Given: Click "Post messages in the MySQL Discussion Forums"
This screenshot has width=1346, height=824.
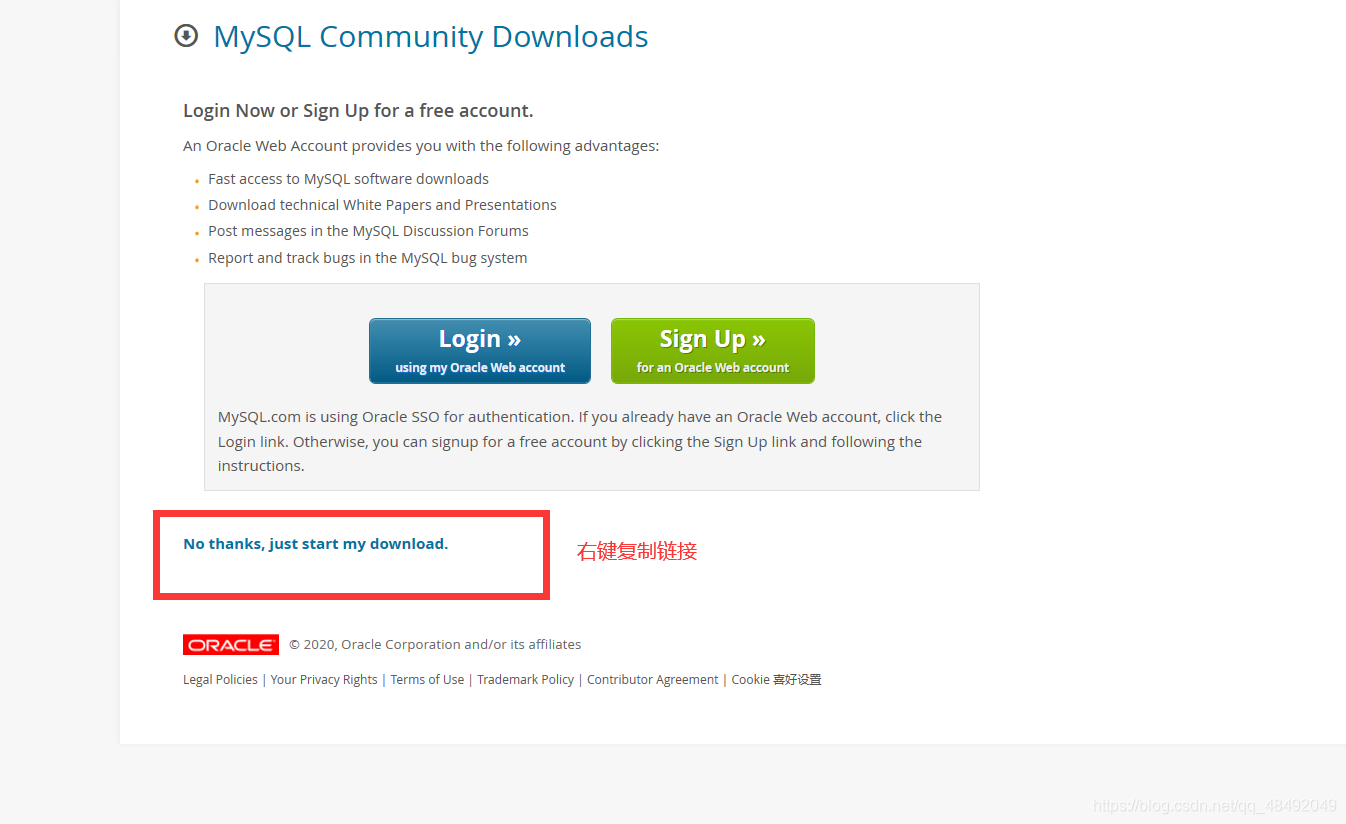Looking at the screenshot, I should pyautogui.click(x=368, y=231).
